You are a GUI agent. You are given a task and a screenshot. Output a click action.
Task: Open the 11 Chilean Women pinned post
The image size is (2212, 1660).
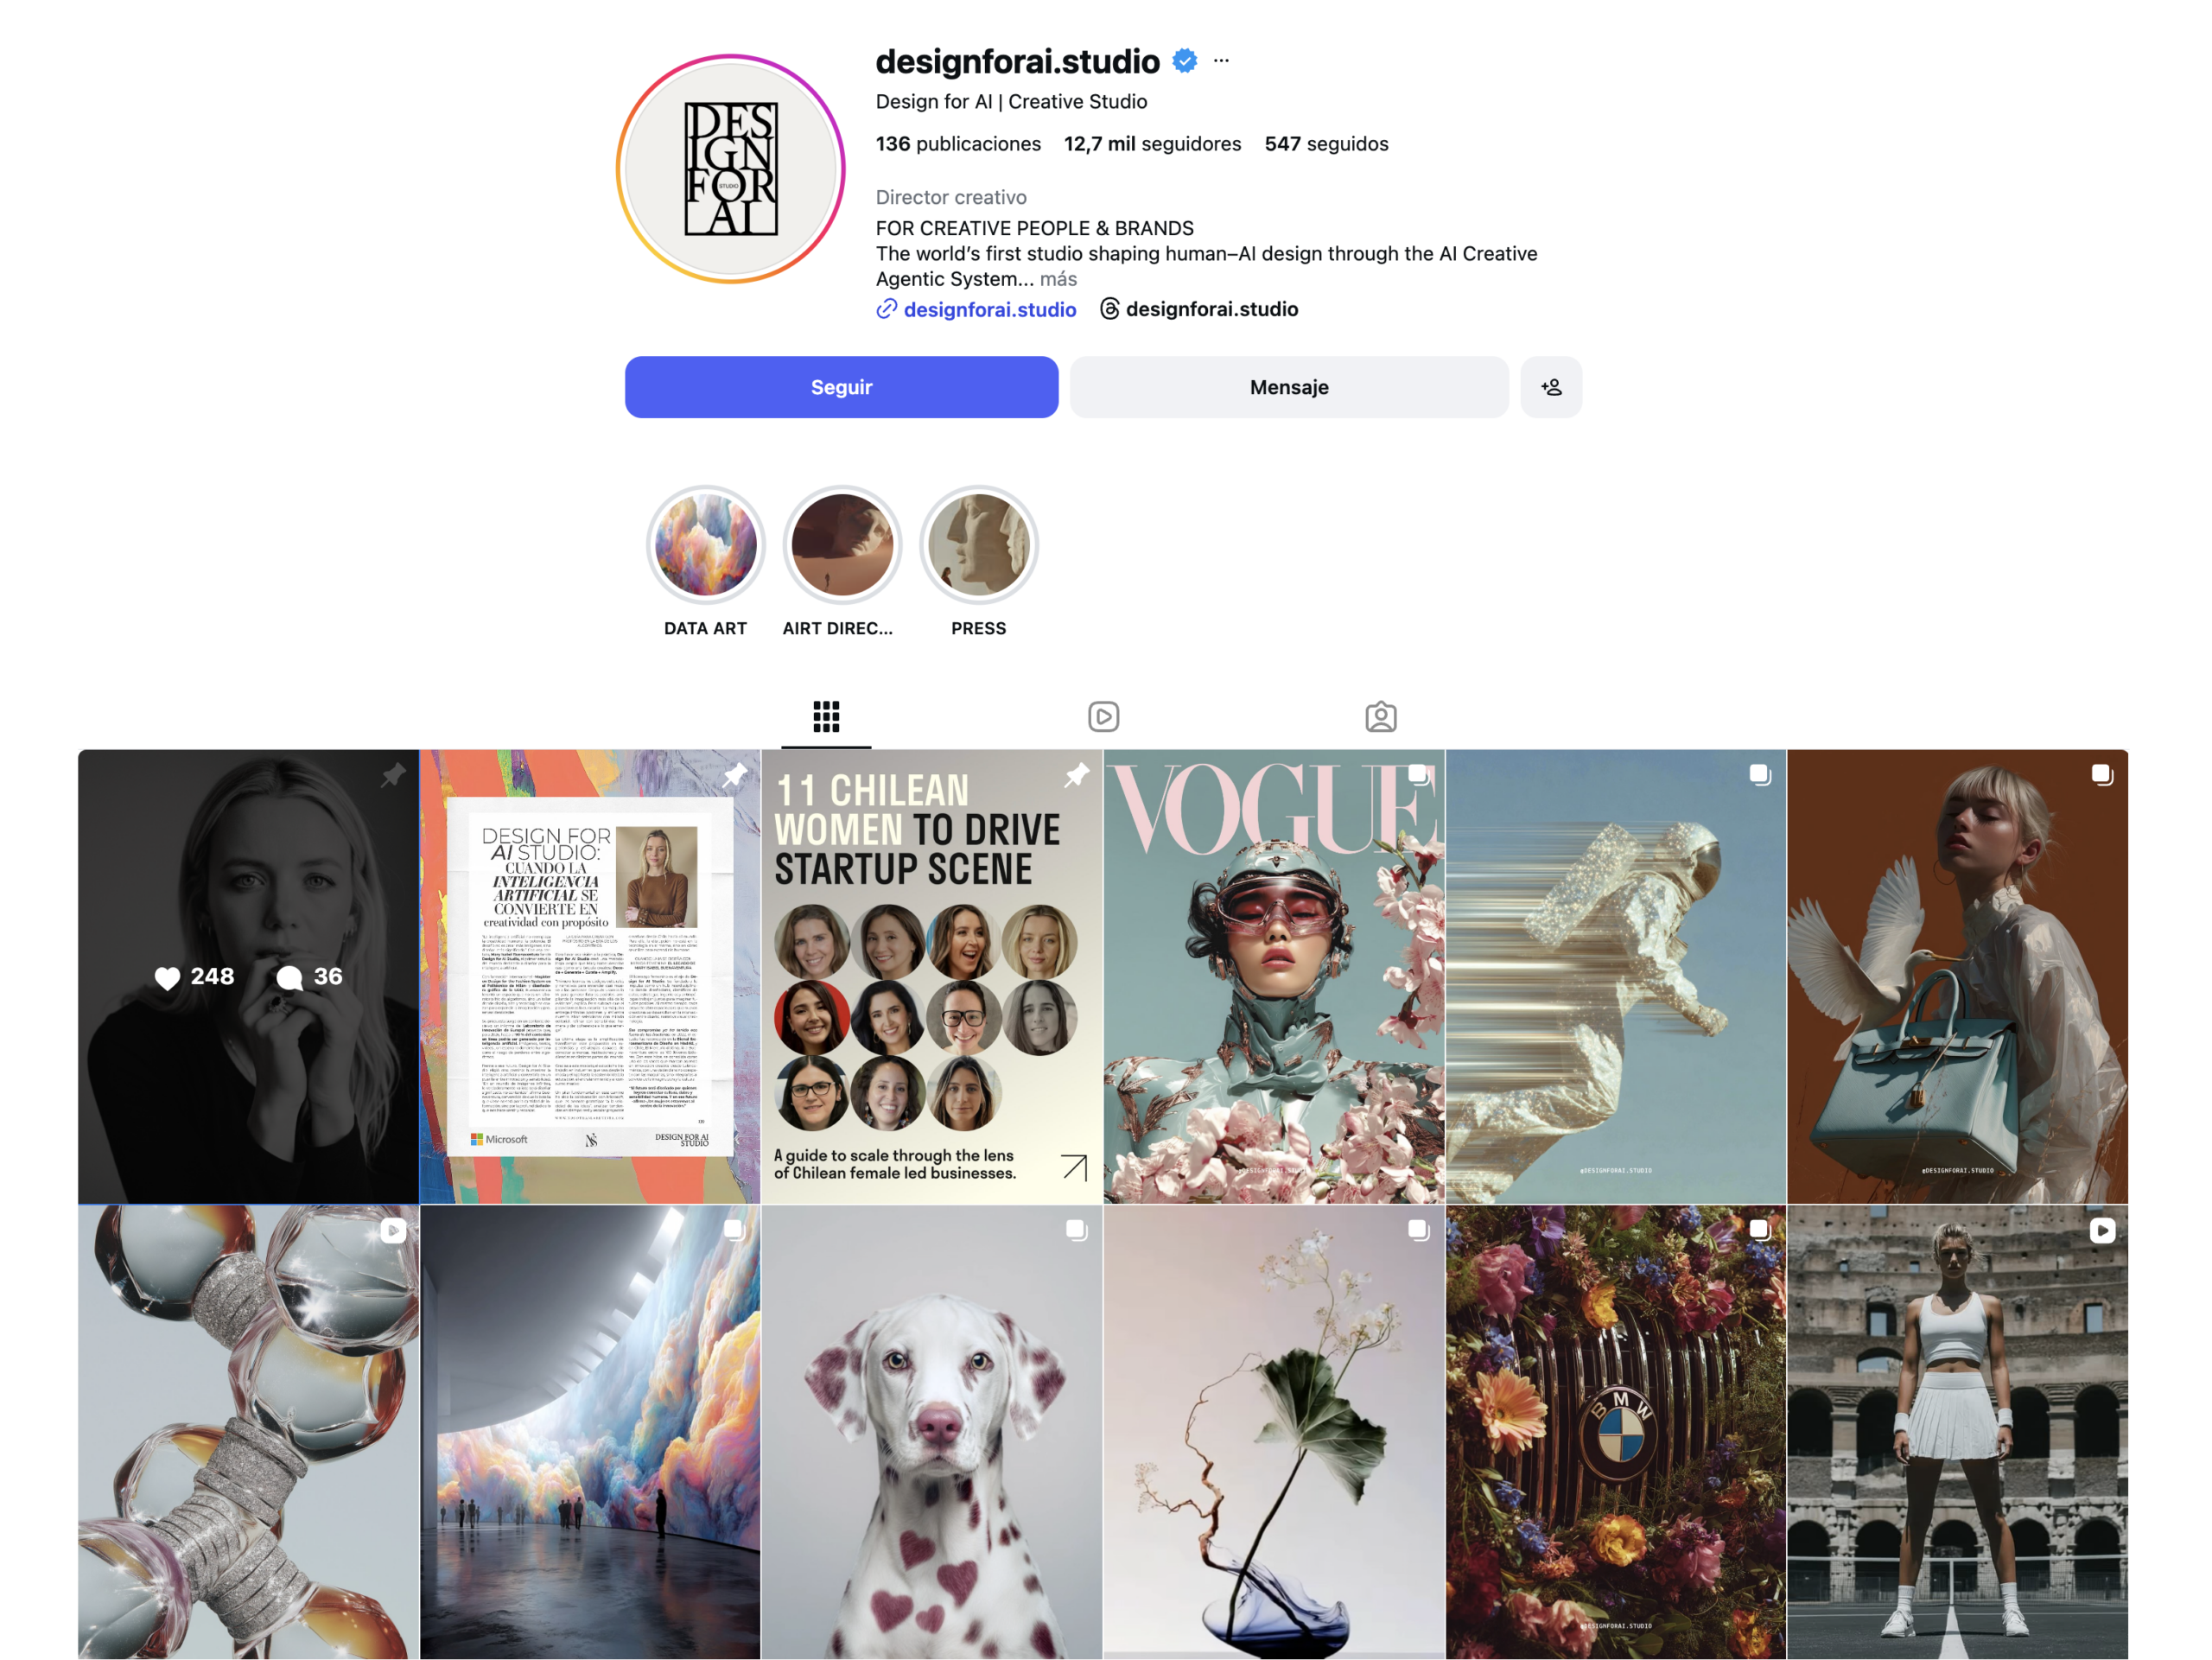[932, 977]
